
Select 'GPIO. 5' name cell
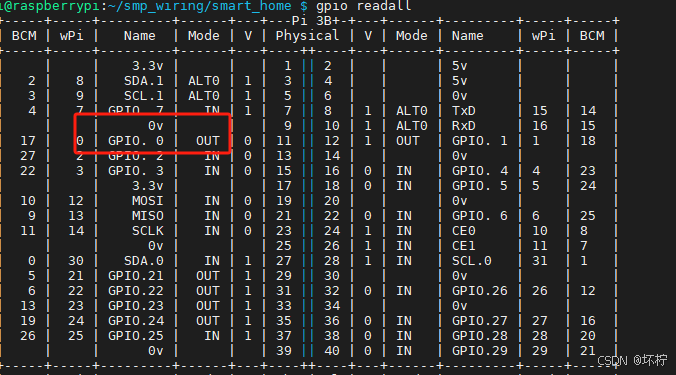pyautogui.click(x=479, y=186)
